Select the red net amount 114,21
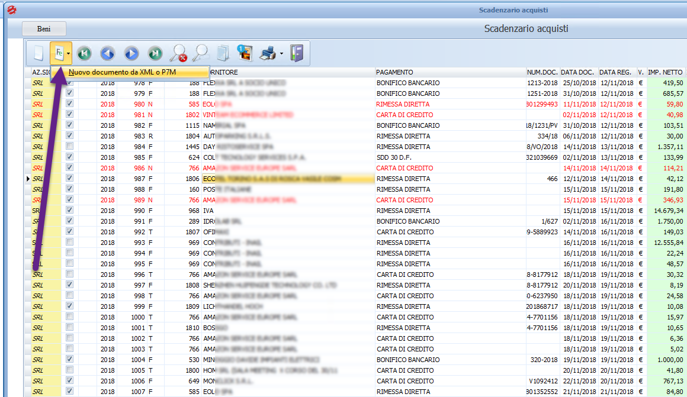The width and height of the screenshot is (687, 397). tap(673, 168)
